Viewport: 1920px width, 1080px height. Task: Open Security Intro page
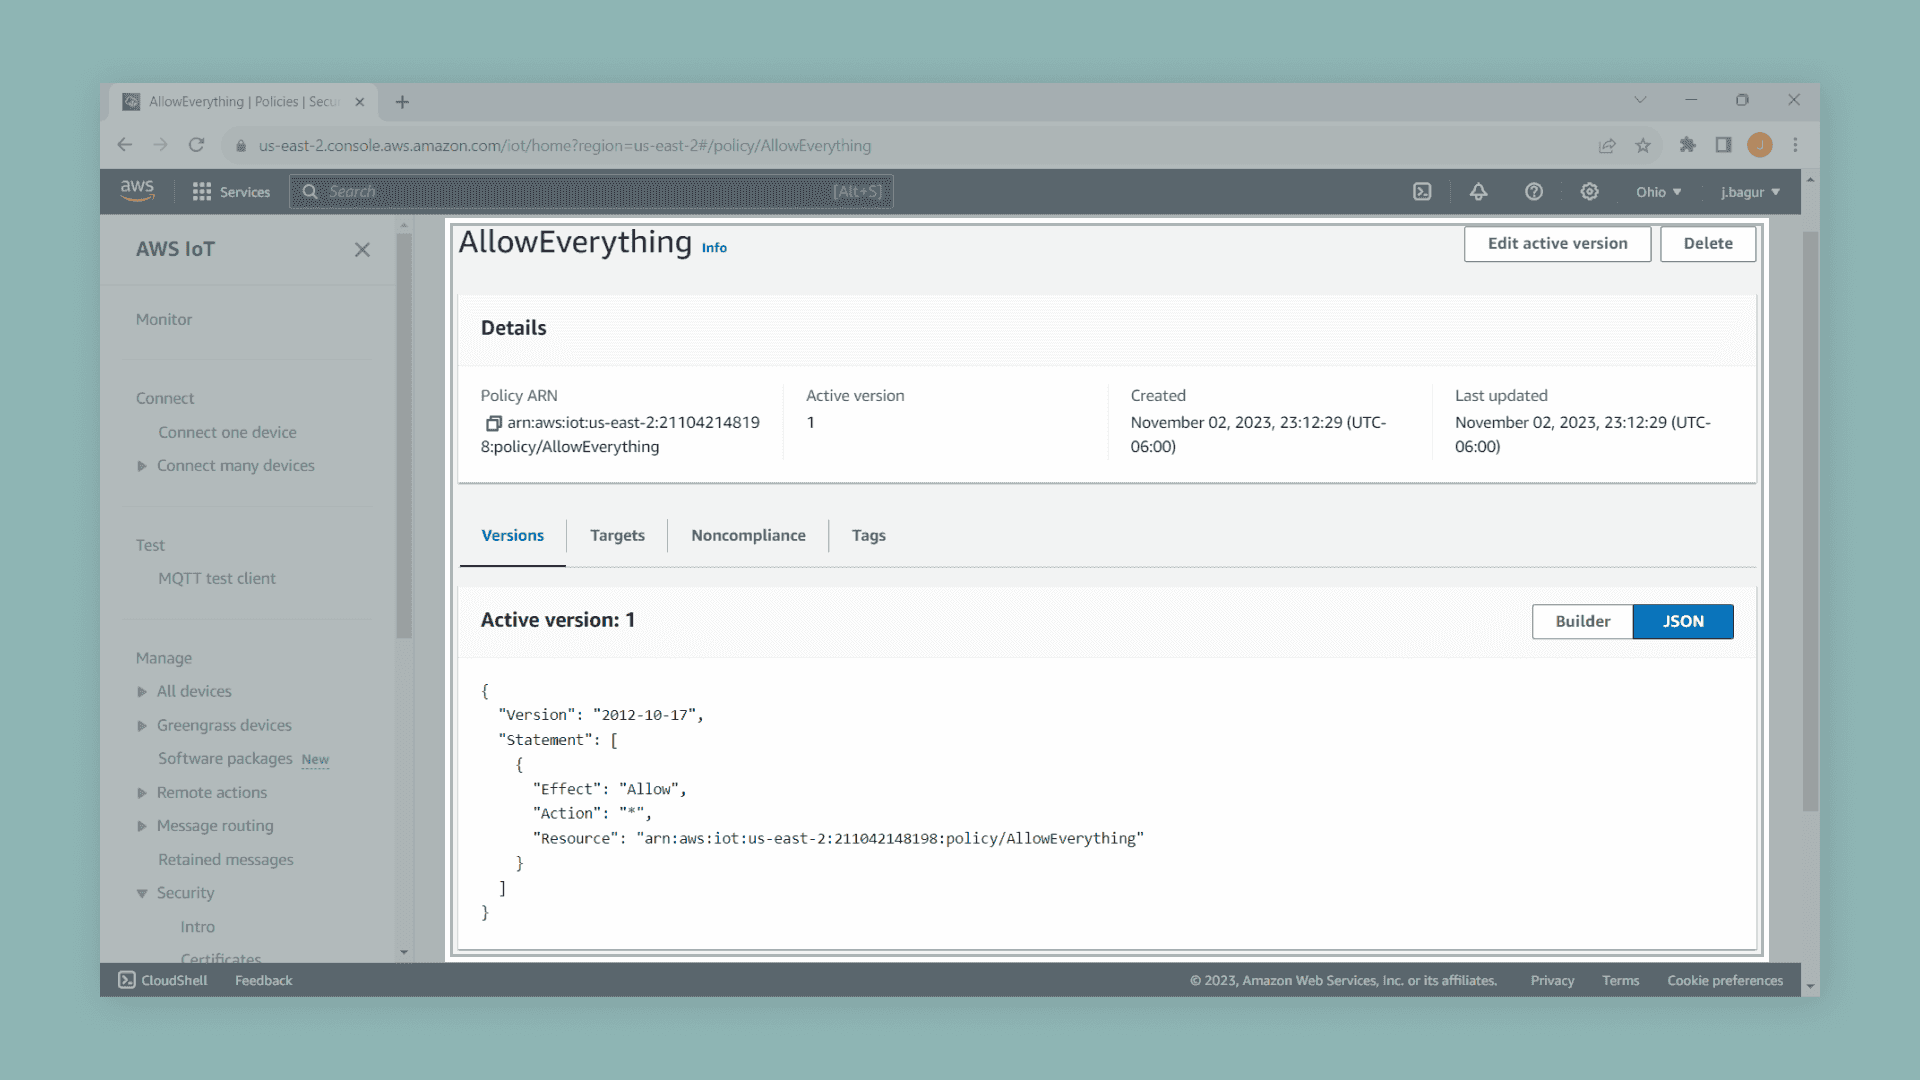[197, 927]
